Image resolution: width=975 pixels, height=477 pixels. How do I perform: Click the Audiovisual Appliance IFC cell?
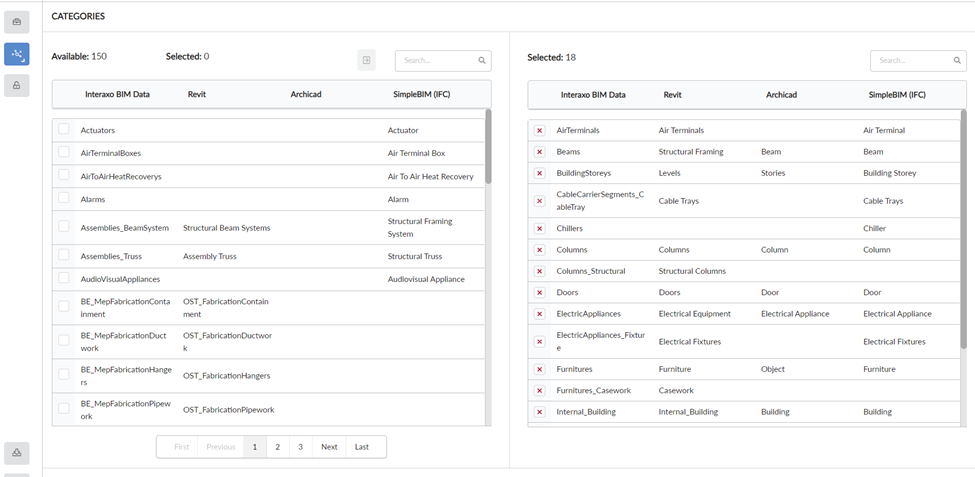pos(426,279)
